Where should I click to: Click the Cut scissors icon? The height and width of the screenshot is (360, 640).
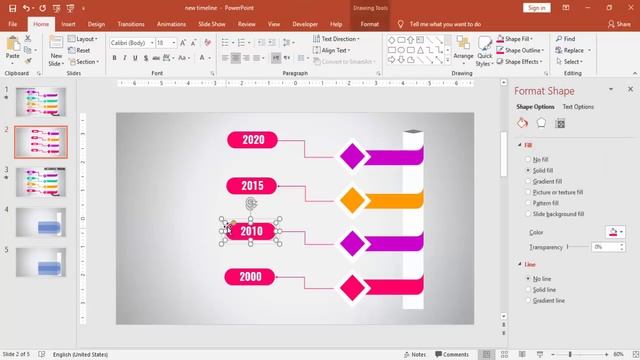28,39
